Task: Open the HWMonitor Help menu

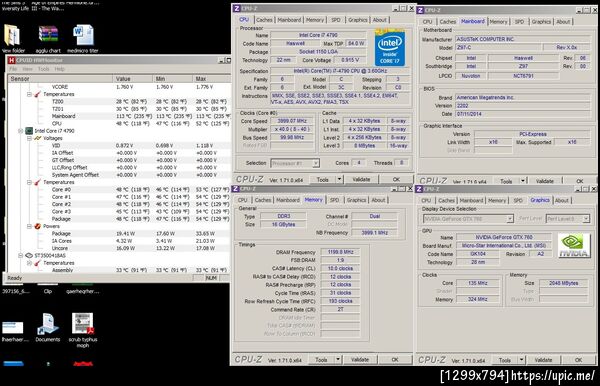Action: (x=59, y=69)
